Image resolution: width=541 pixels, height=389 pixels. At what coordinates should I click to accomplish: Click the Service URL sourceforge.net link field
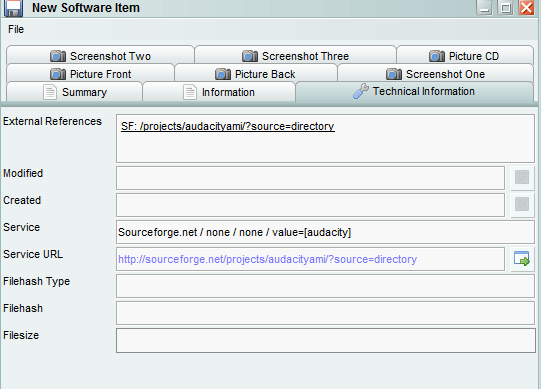pos(311,259)
